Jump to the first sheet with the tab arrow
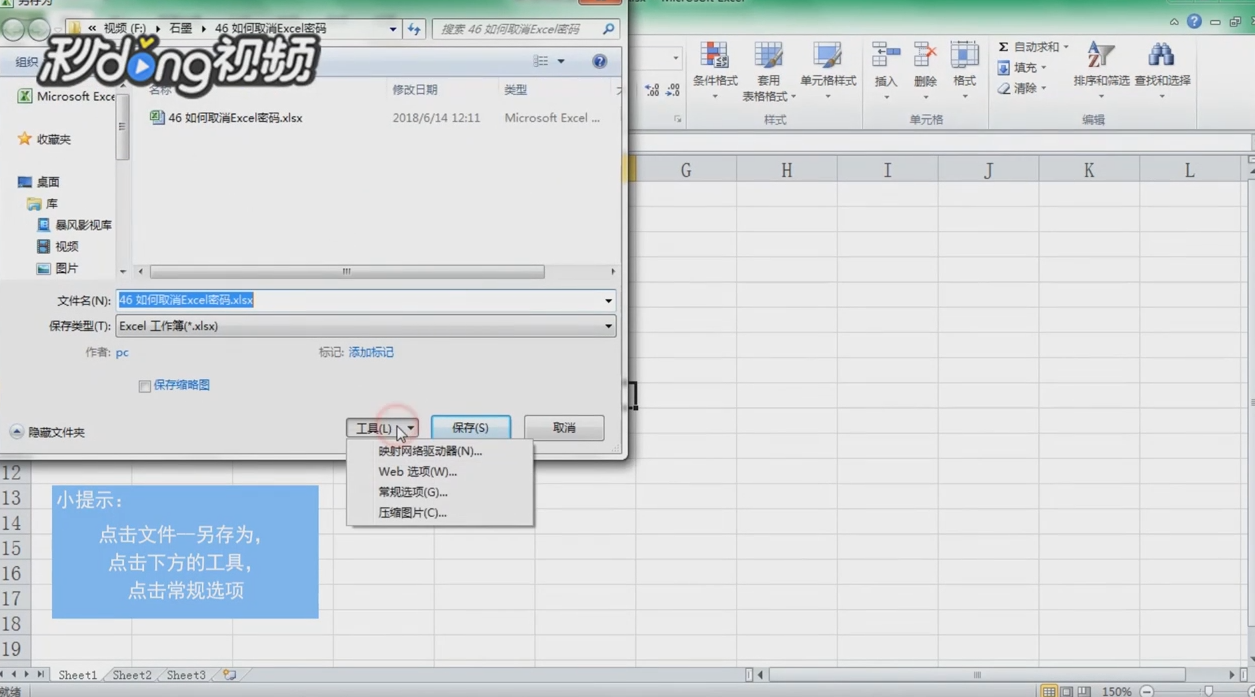The width and height of the screenshot is (1255, 697). [3, 675]
